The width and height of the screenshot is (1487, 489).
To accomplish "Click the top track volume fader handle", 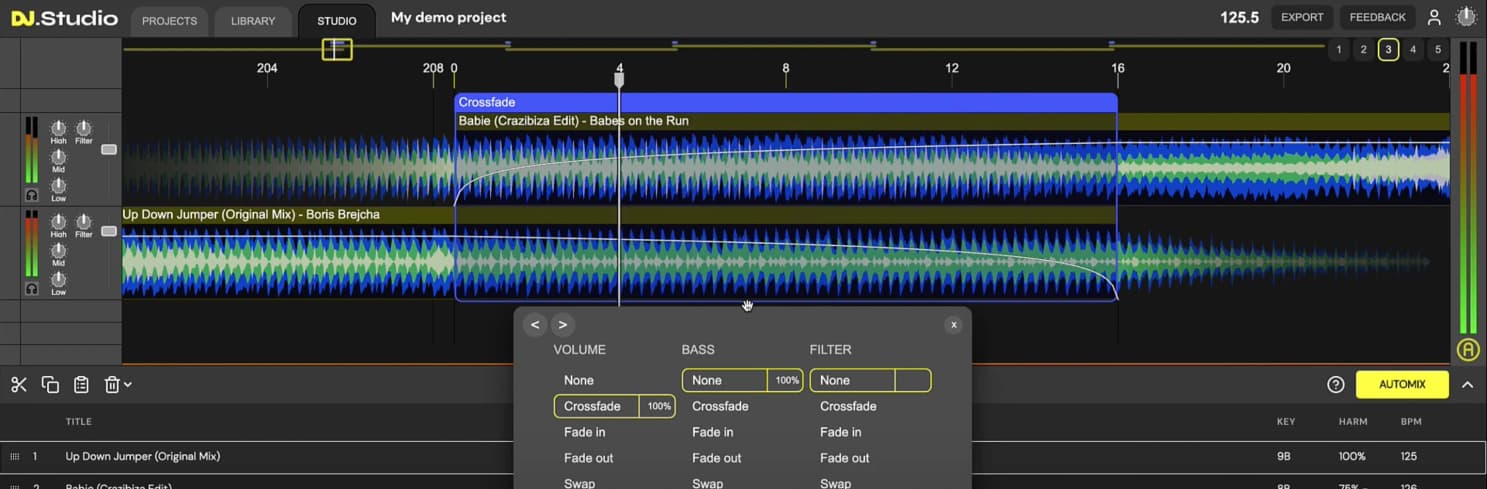I will (109, 149).
